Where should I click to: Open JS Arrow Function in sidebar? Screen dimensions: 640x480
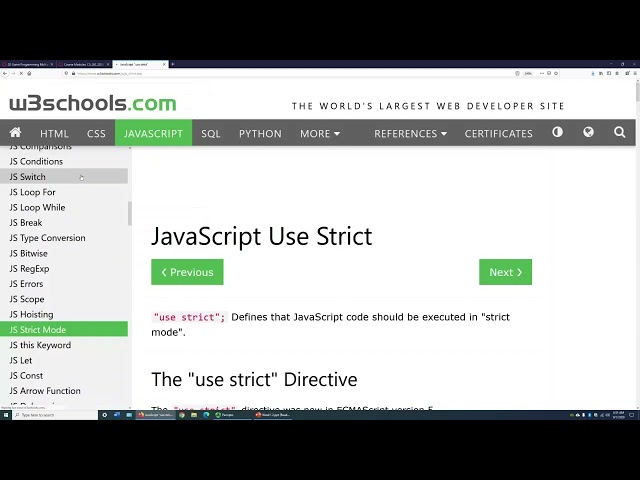tap(64, 391)
